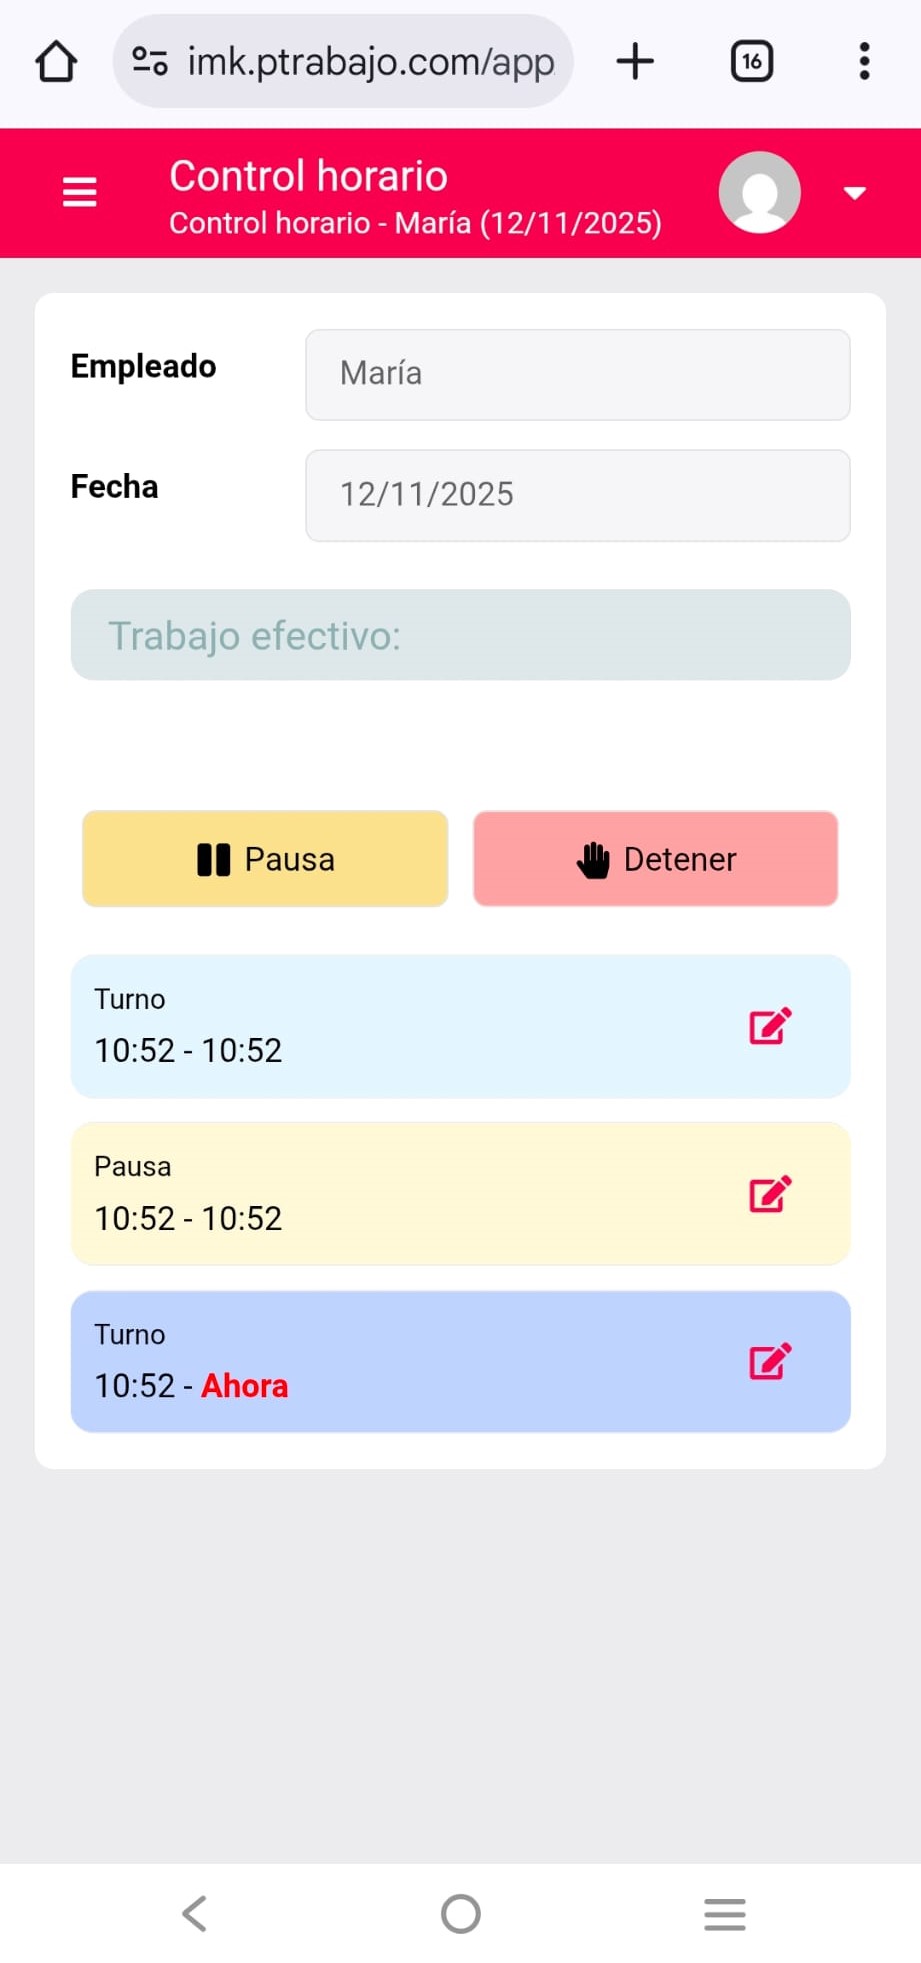This screenshot has width=921, height=1963.
Task: Click the user profile avatar
Action: coord(759,192)
